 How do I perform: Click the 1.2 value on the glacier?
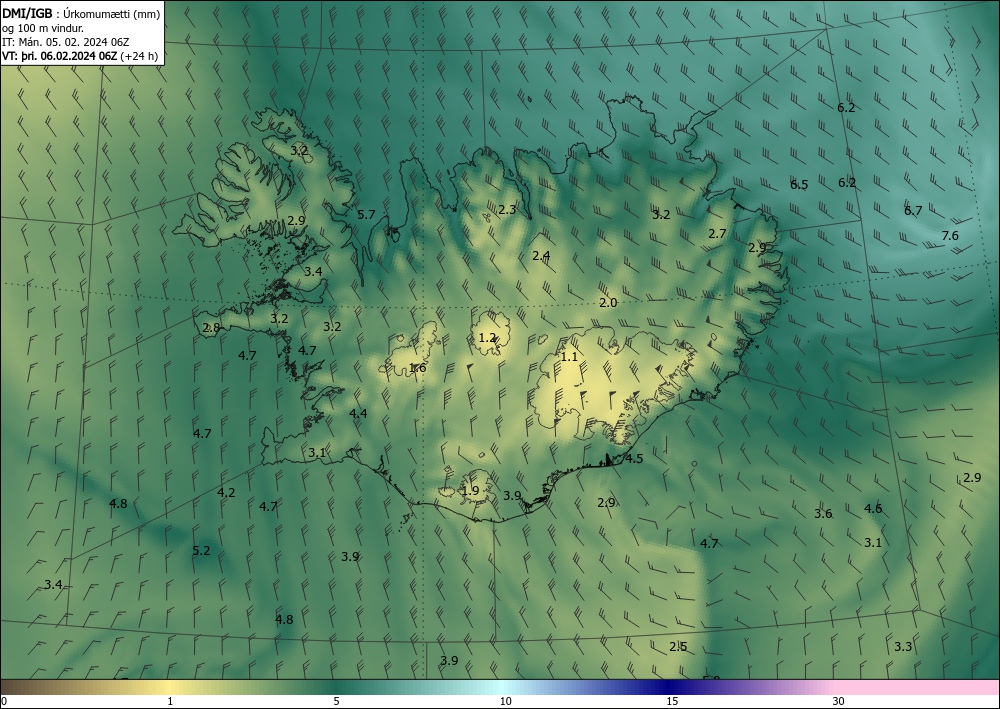click(487, 337)
